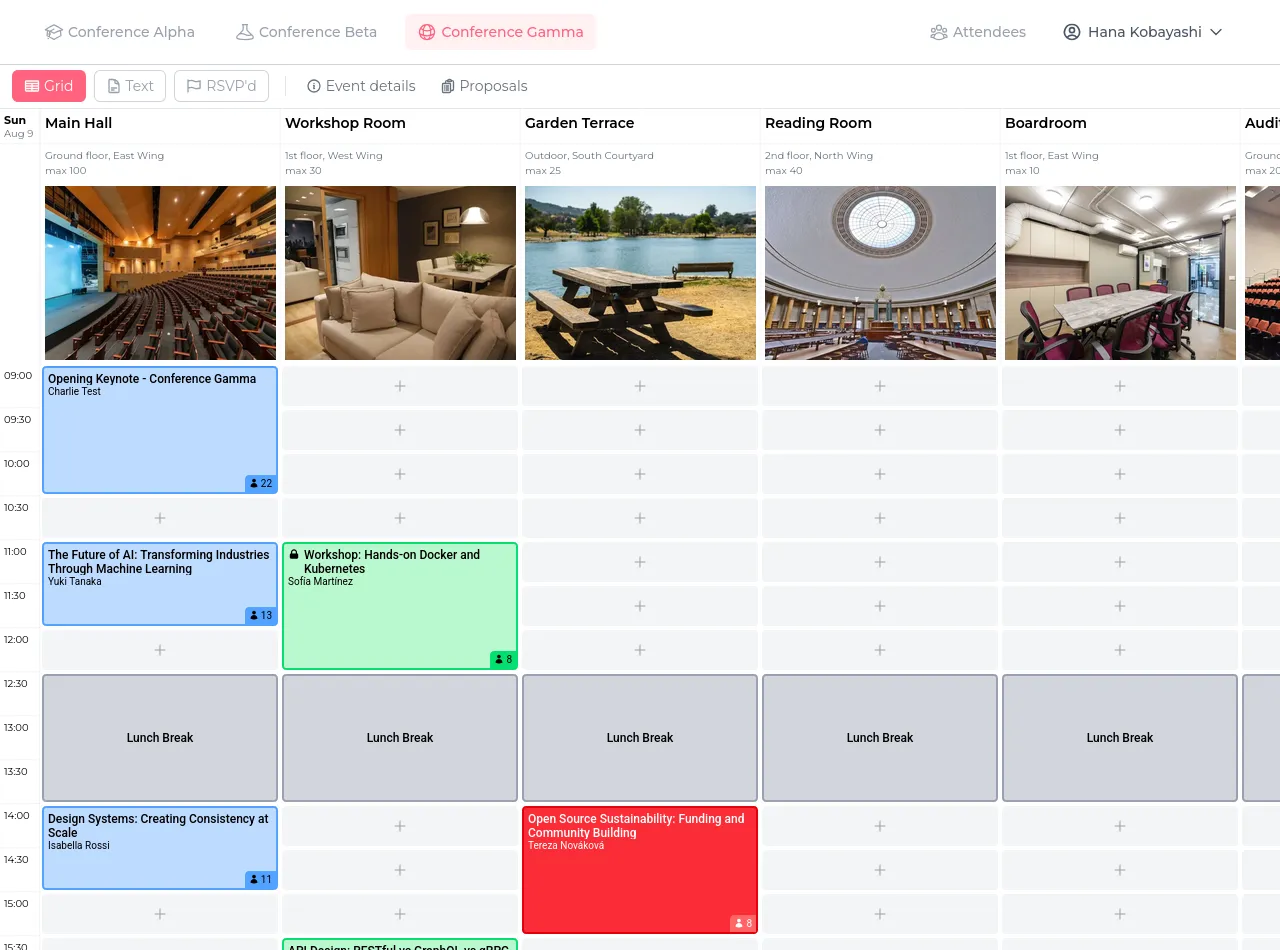
Task: Add a session in Reading Room at 14:00
Action: pos(880,826)
